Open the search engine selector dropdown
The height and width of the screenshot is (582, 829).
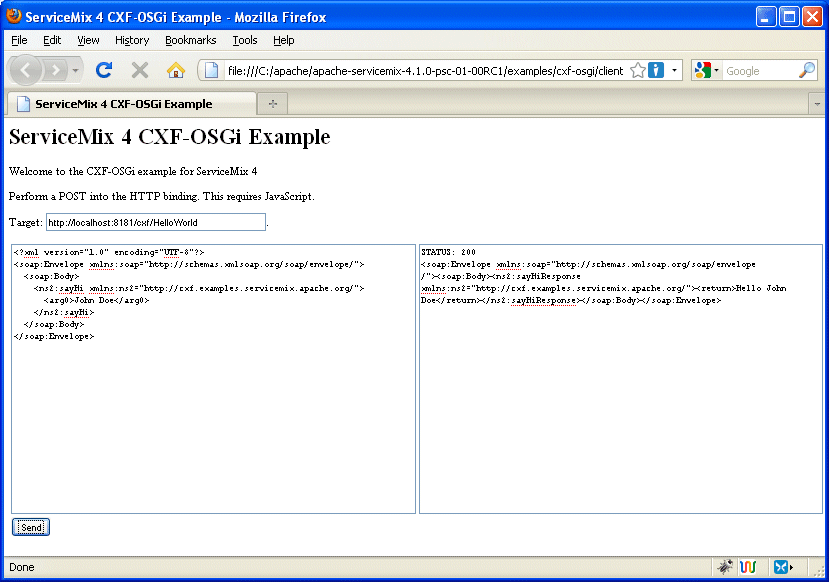[716, 70]
